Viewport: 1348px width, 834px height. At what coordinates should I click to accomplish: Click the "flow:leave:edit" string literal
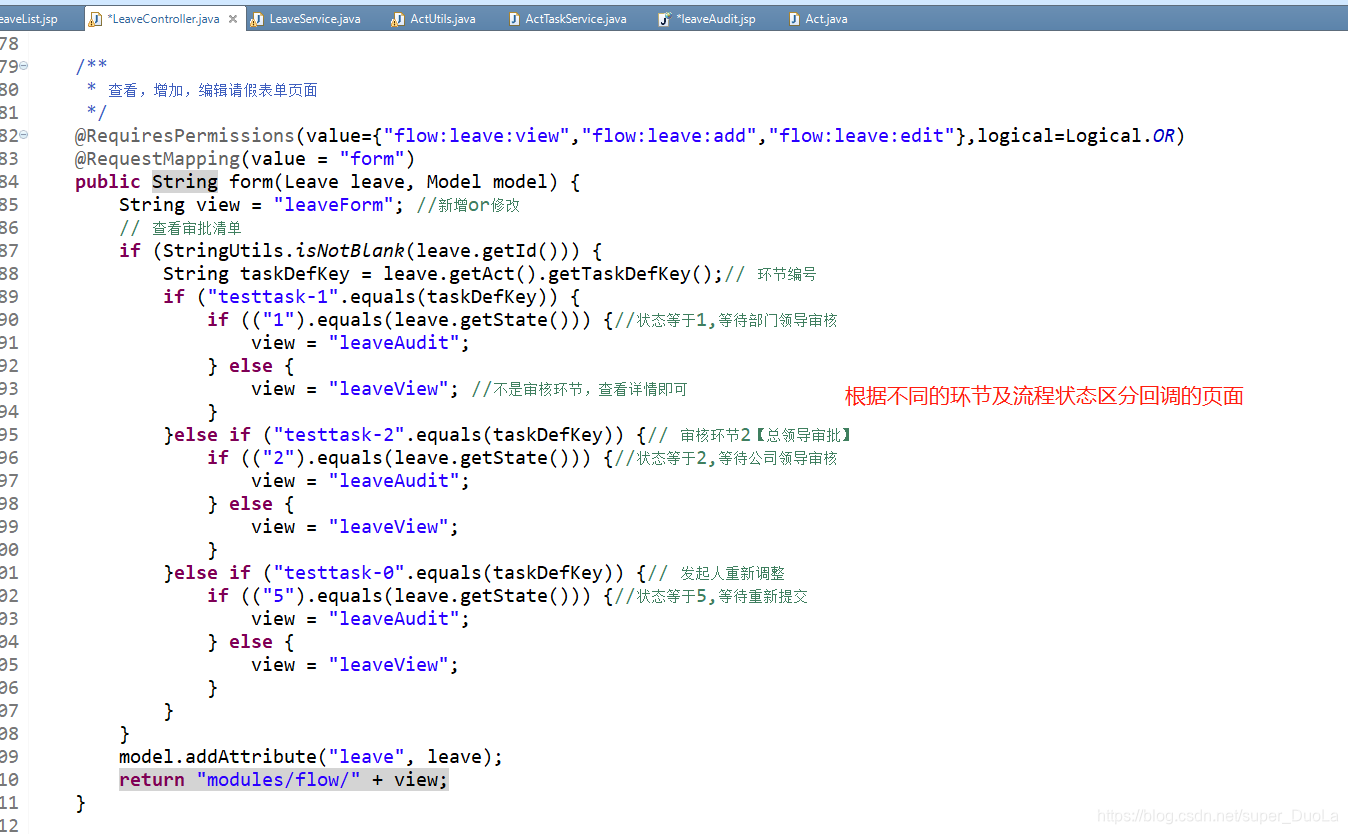point(863,135)
